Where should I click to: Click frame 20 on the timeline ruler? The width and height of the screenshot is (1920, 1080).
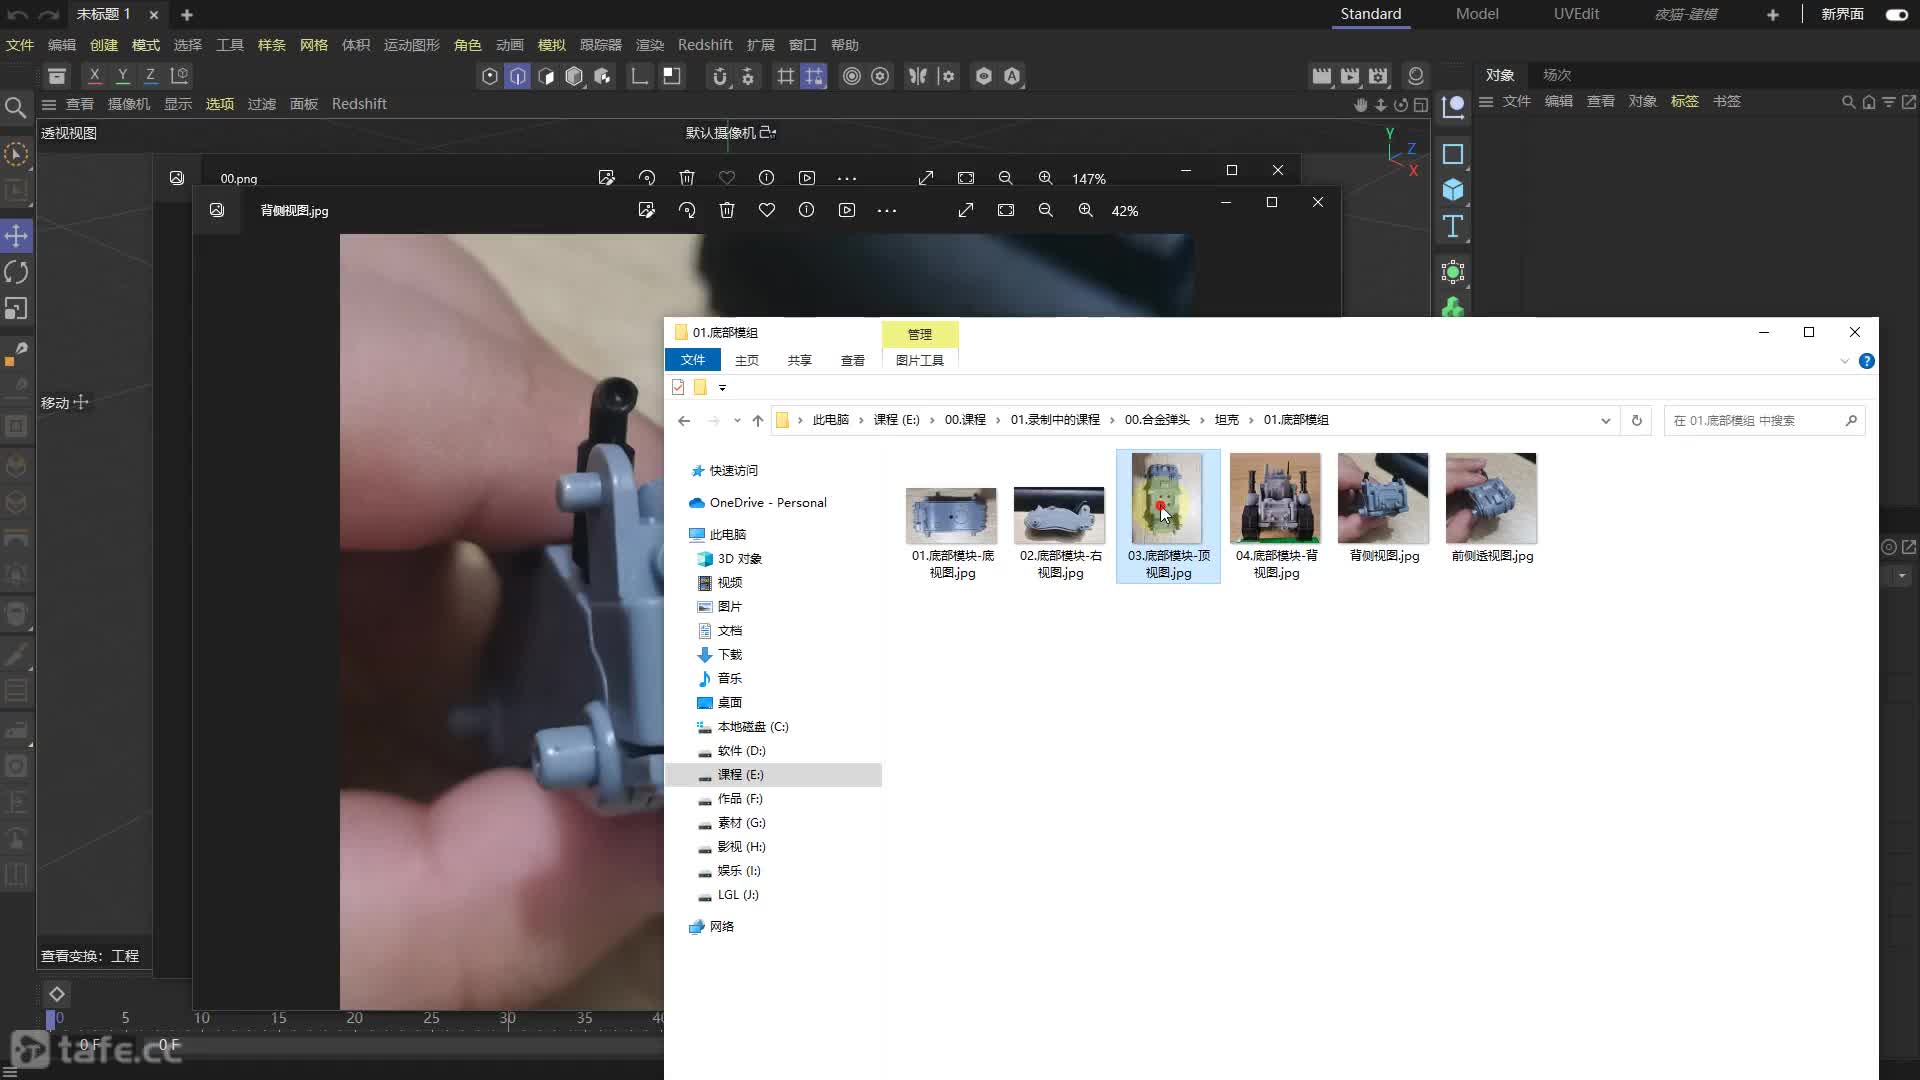coord(354,1018)
